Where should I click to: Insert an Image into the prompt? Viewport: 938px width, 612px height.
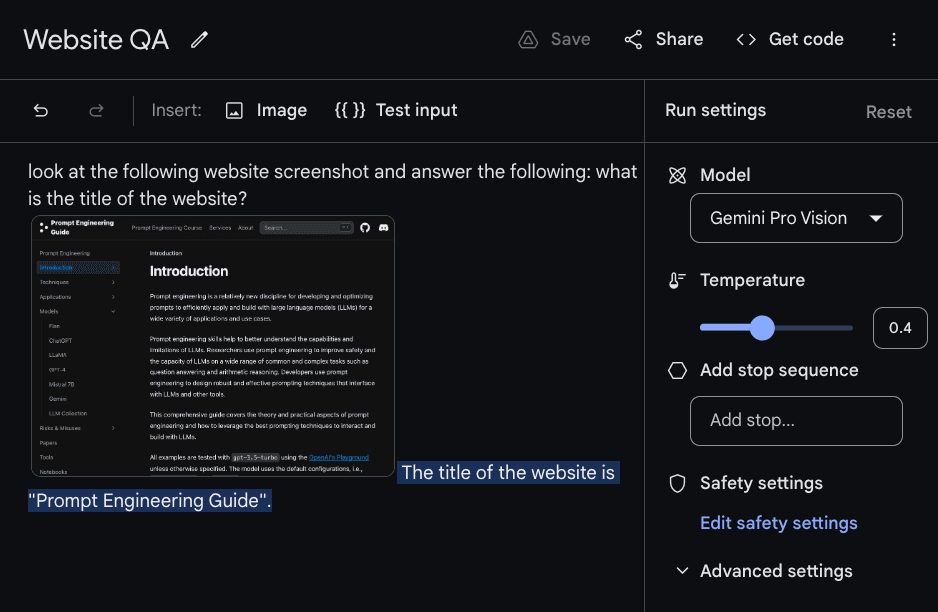266,110
